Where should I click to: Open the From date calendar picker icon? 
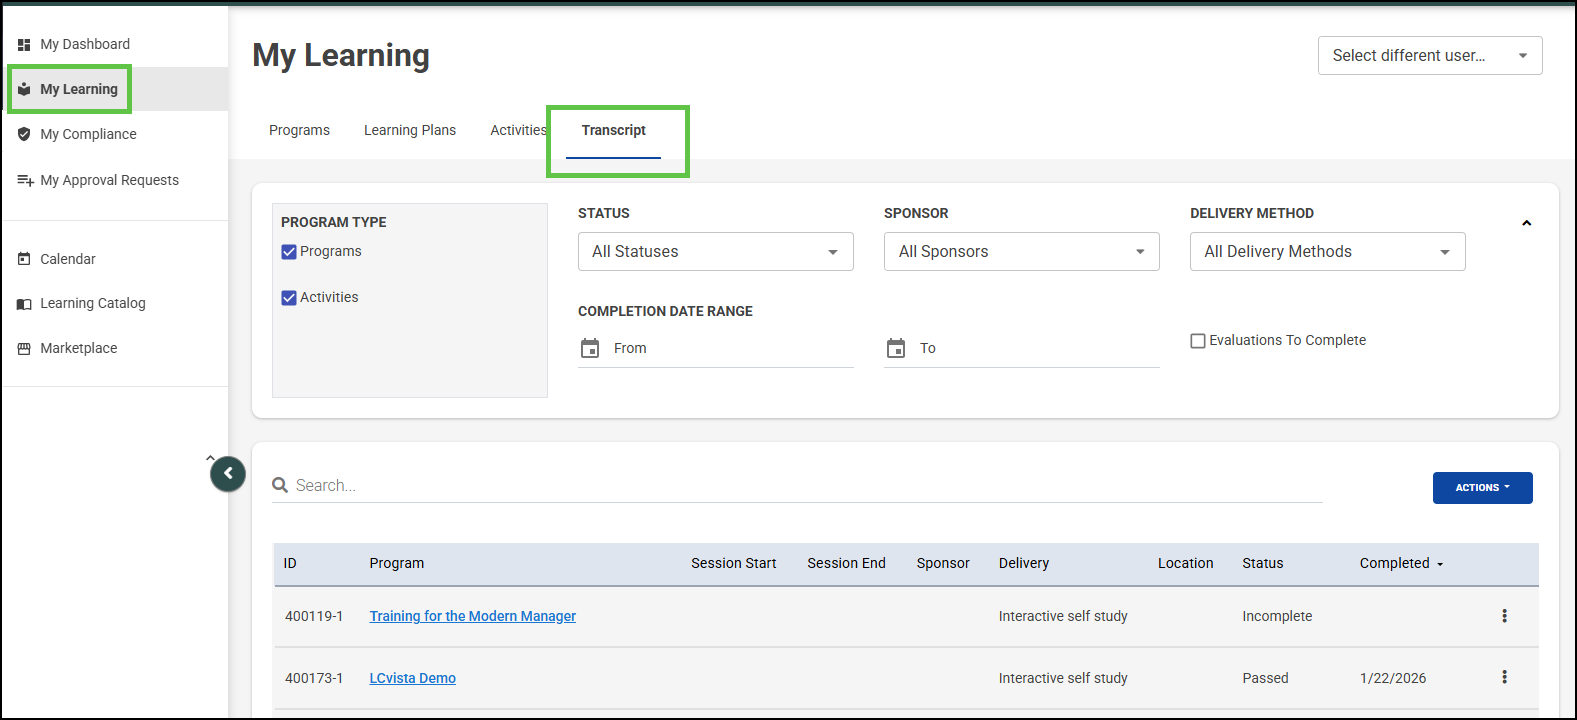(x=590, y=348)
